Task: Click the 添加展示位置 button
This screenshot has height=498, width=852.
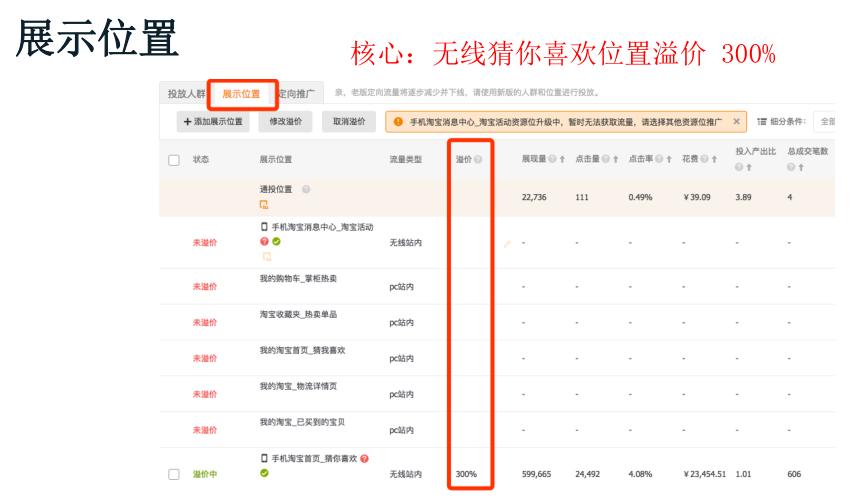Action: click(x=213, y=122)
